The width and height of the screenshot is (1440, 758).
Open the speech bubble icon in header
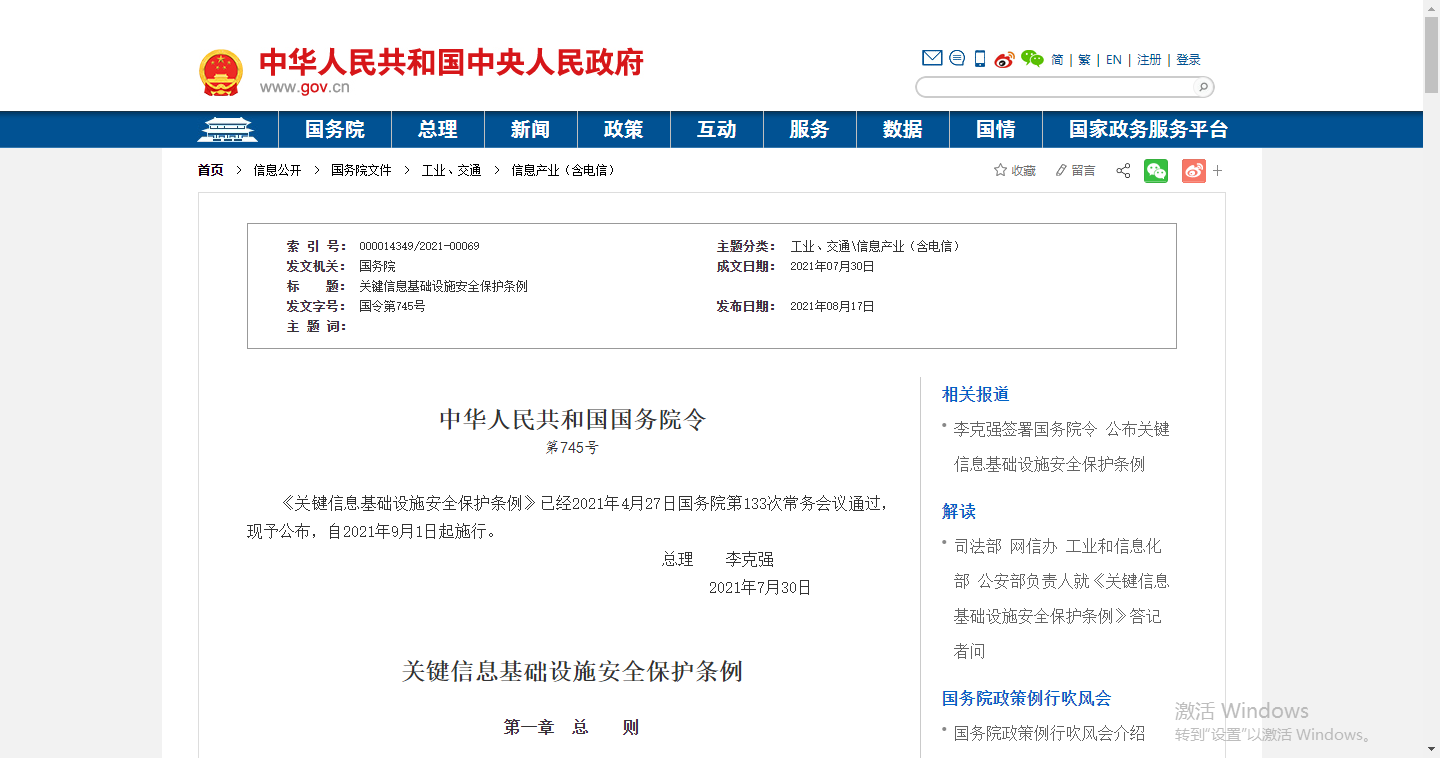(x=957, y=58)
